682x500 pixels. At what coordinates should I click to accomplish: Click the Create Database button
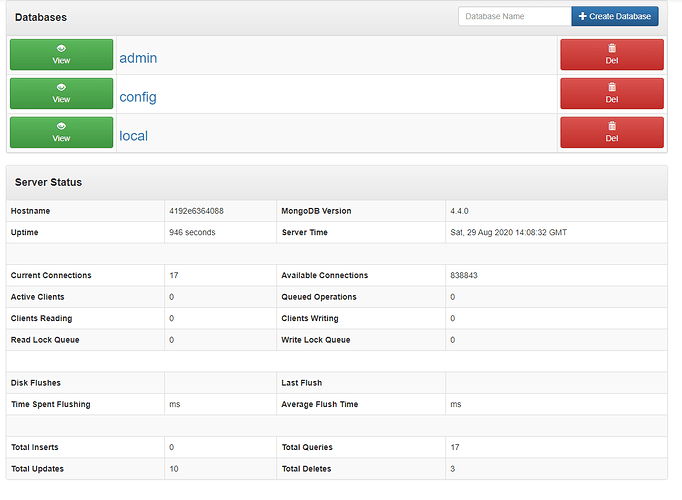click(614, 16)
